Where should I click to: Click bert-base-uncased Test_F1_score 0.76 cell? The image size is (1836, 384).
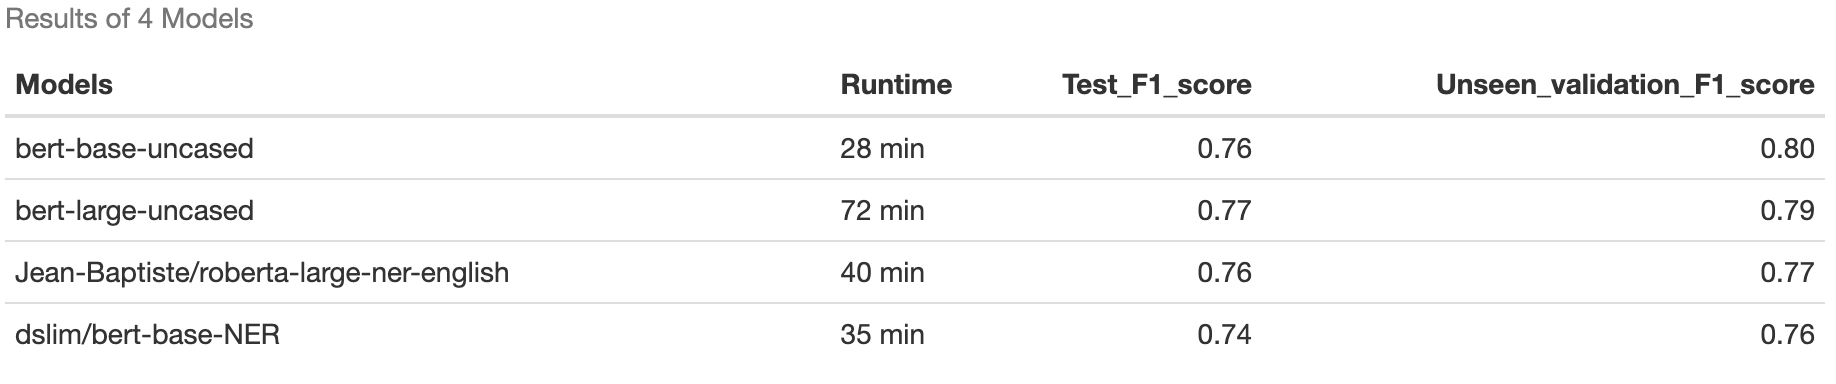point(1224,149)
